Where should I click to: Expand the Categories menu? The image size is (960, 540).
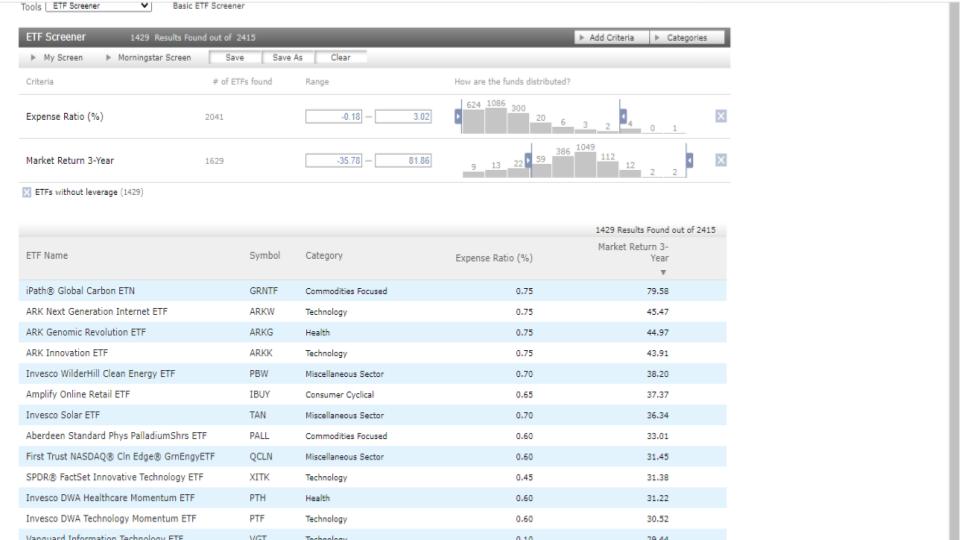click(686, 38)
